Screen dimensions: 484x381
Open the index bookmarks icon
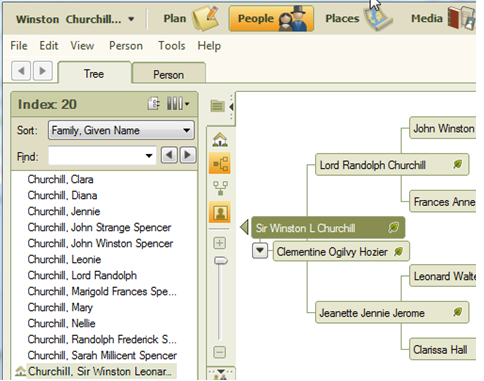pos(154,104)
